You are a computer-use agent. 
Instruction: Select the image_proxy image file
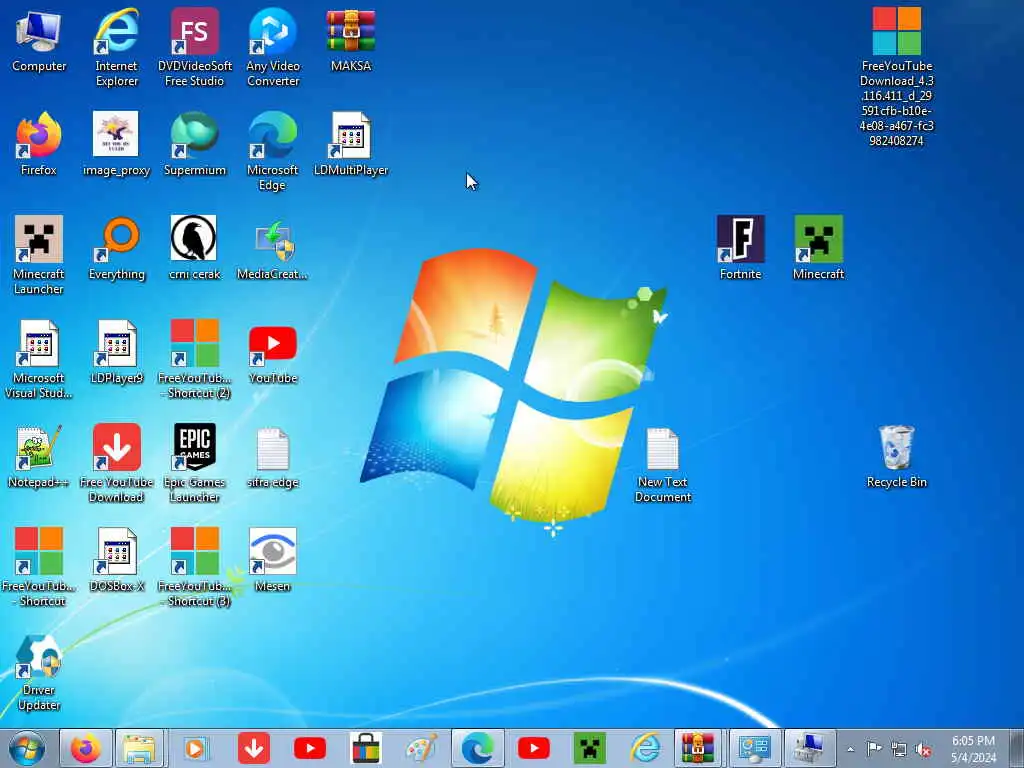pyautogui.click(x=116, y=144)
